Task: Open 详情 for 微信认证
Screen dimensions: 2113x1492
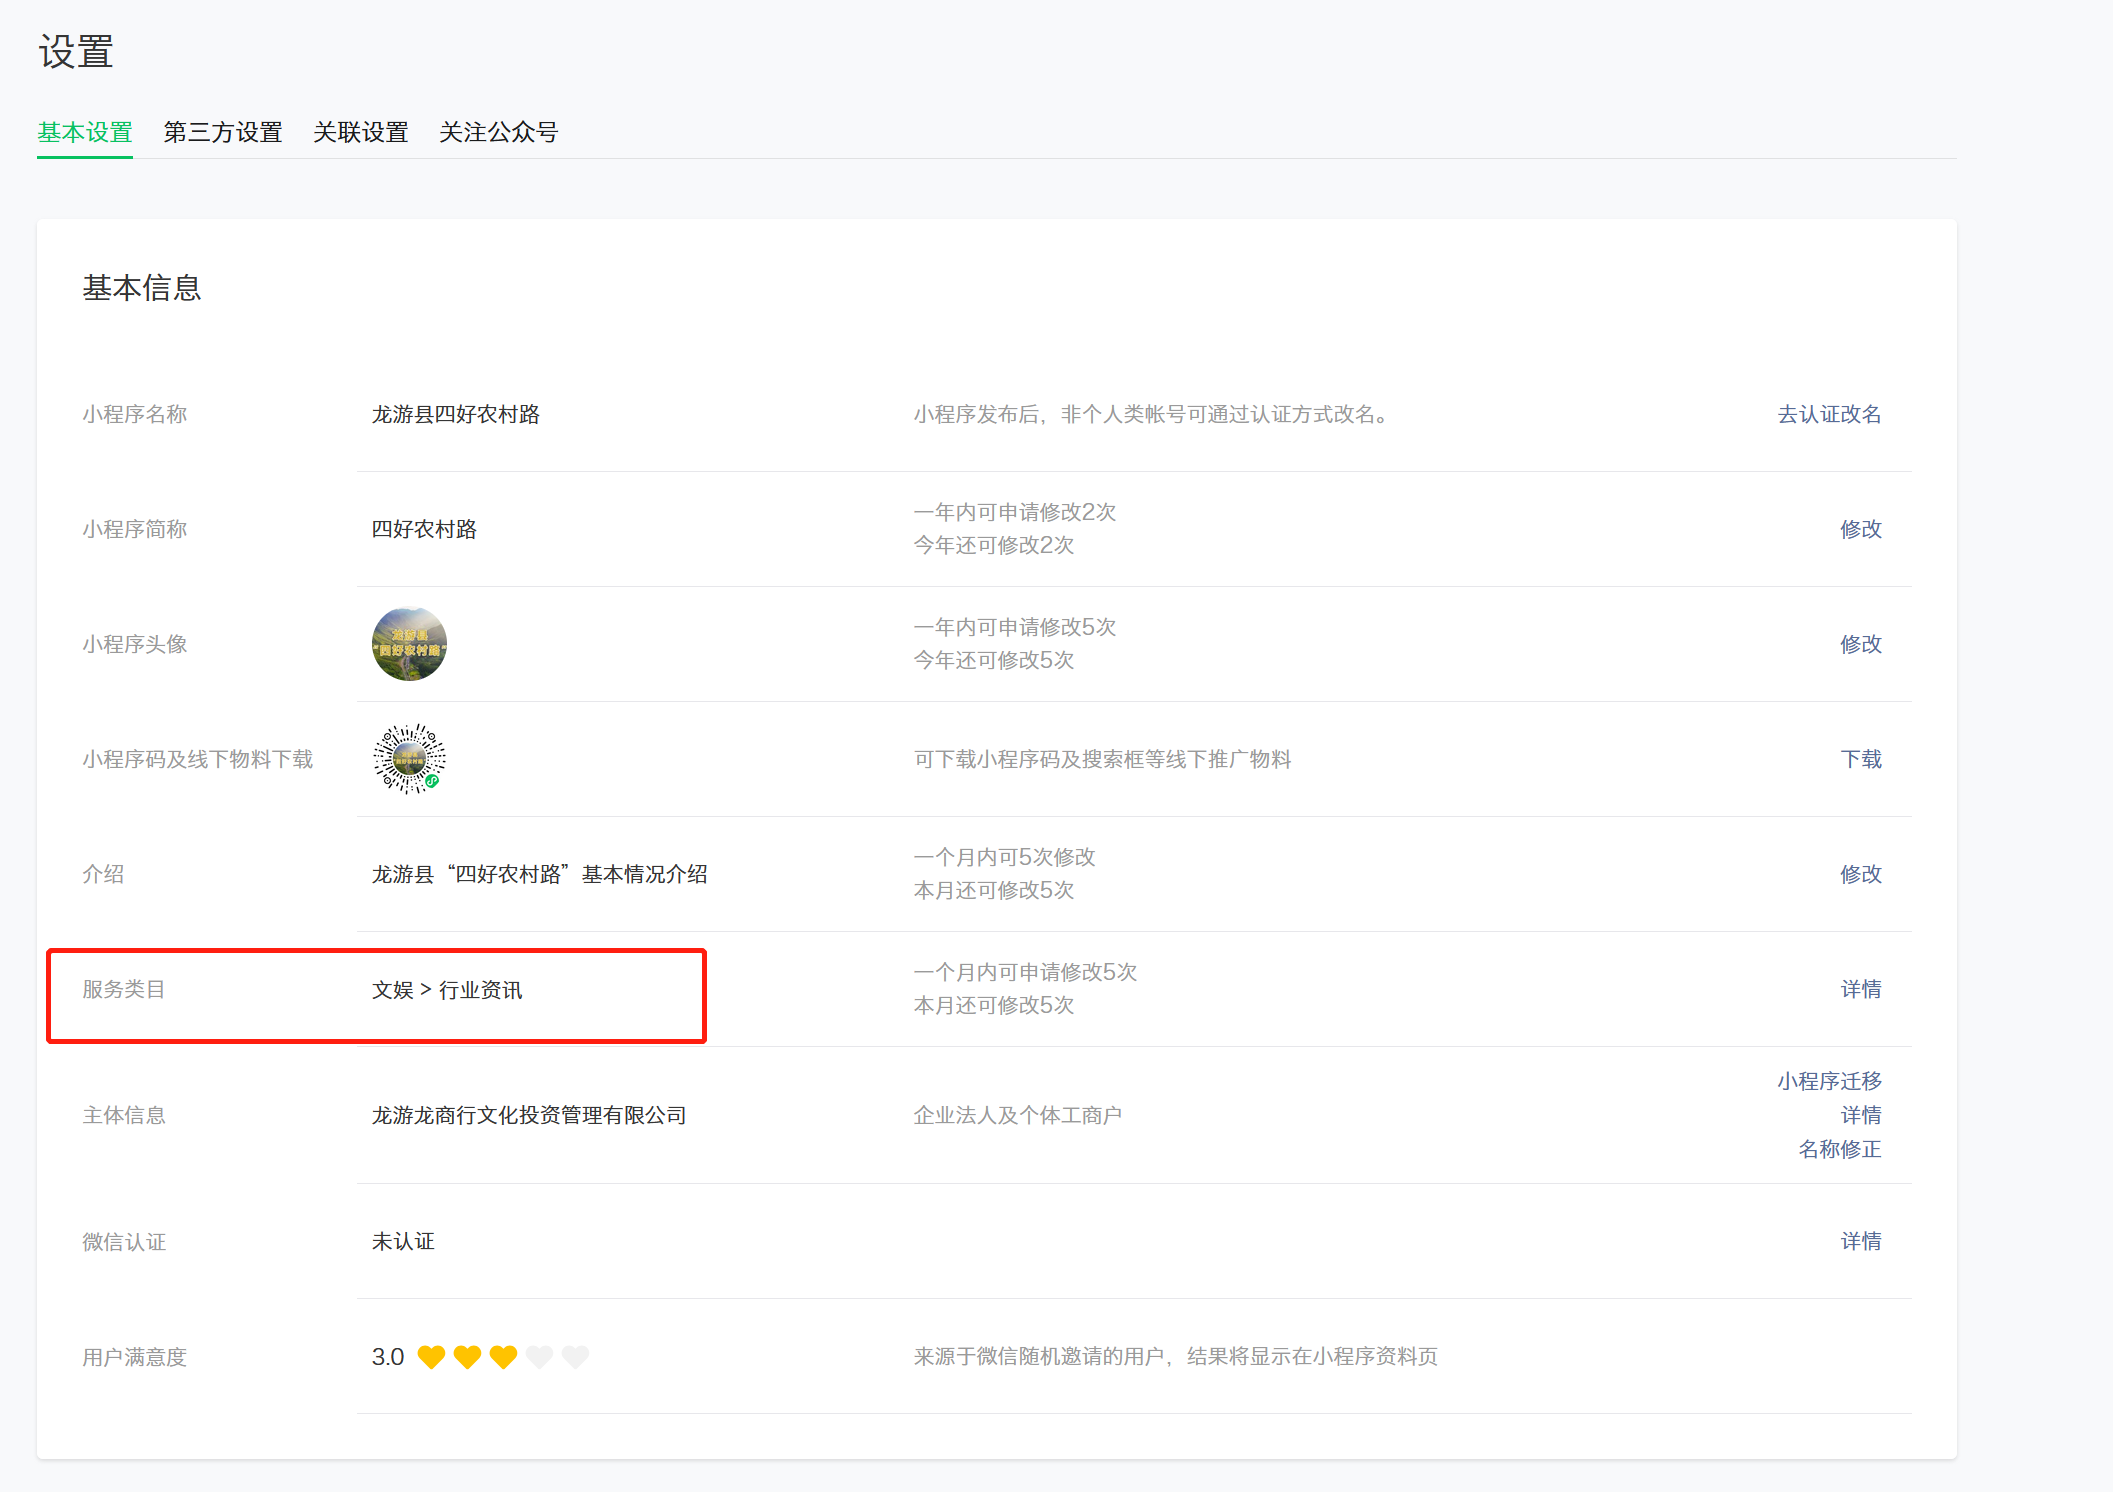Action: click(x=1860, y=1241)
